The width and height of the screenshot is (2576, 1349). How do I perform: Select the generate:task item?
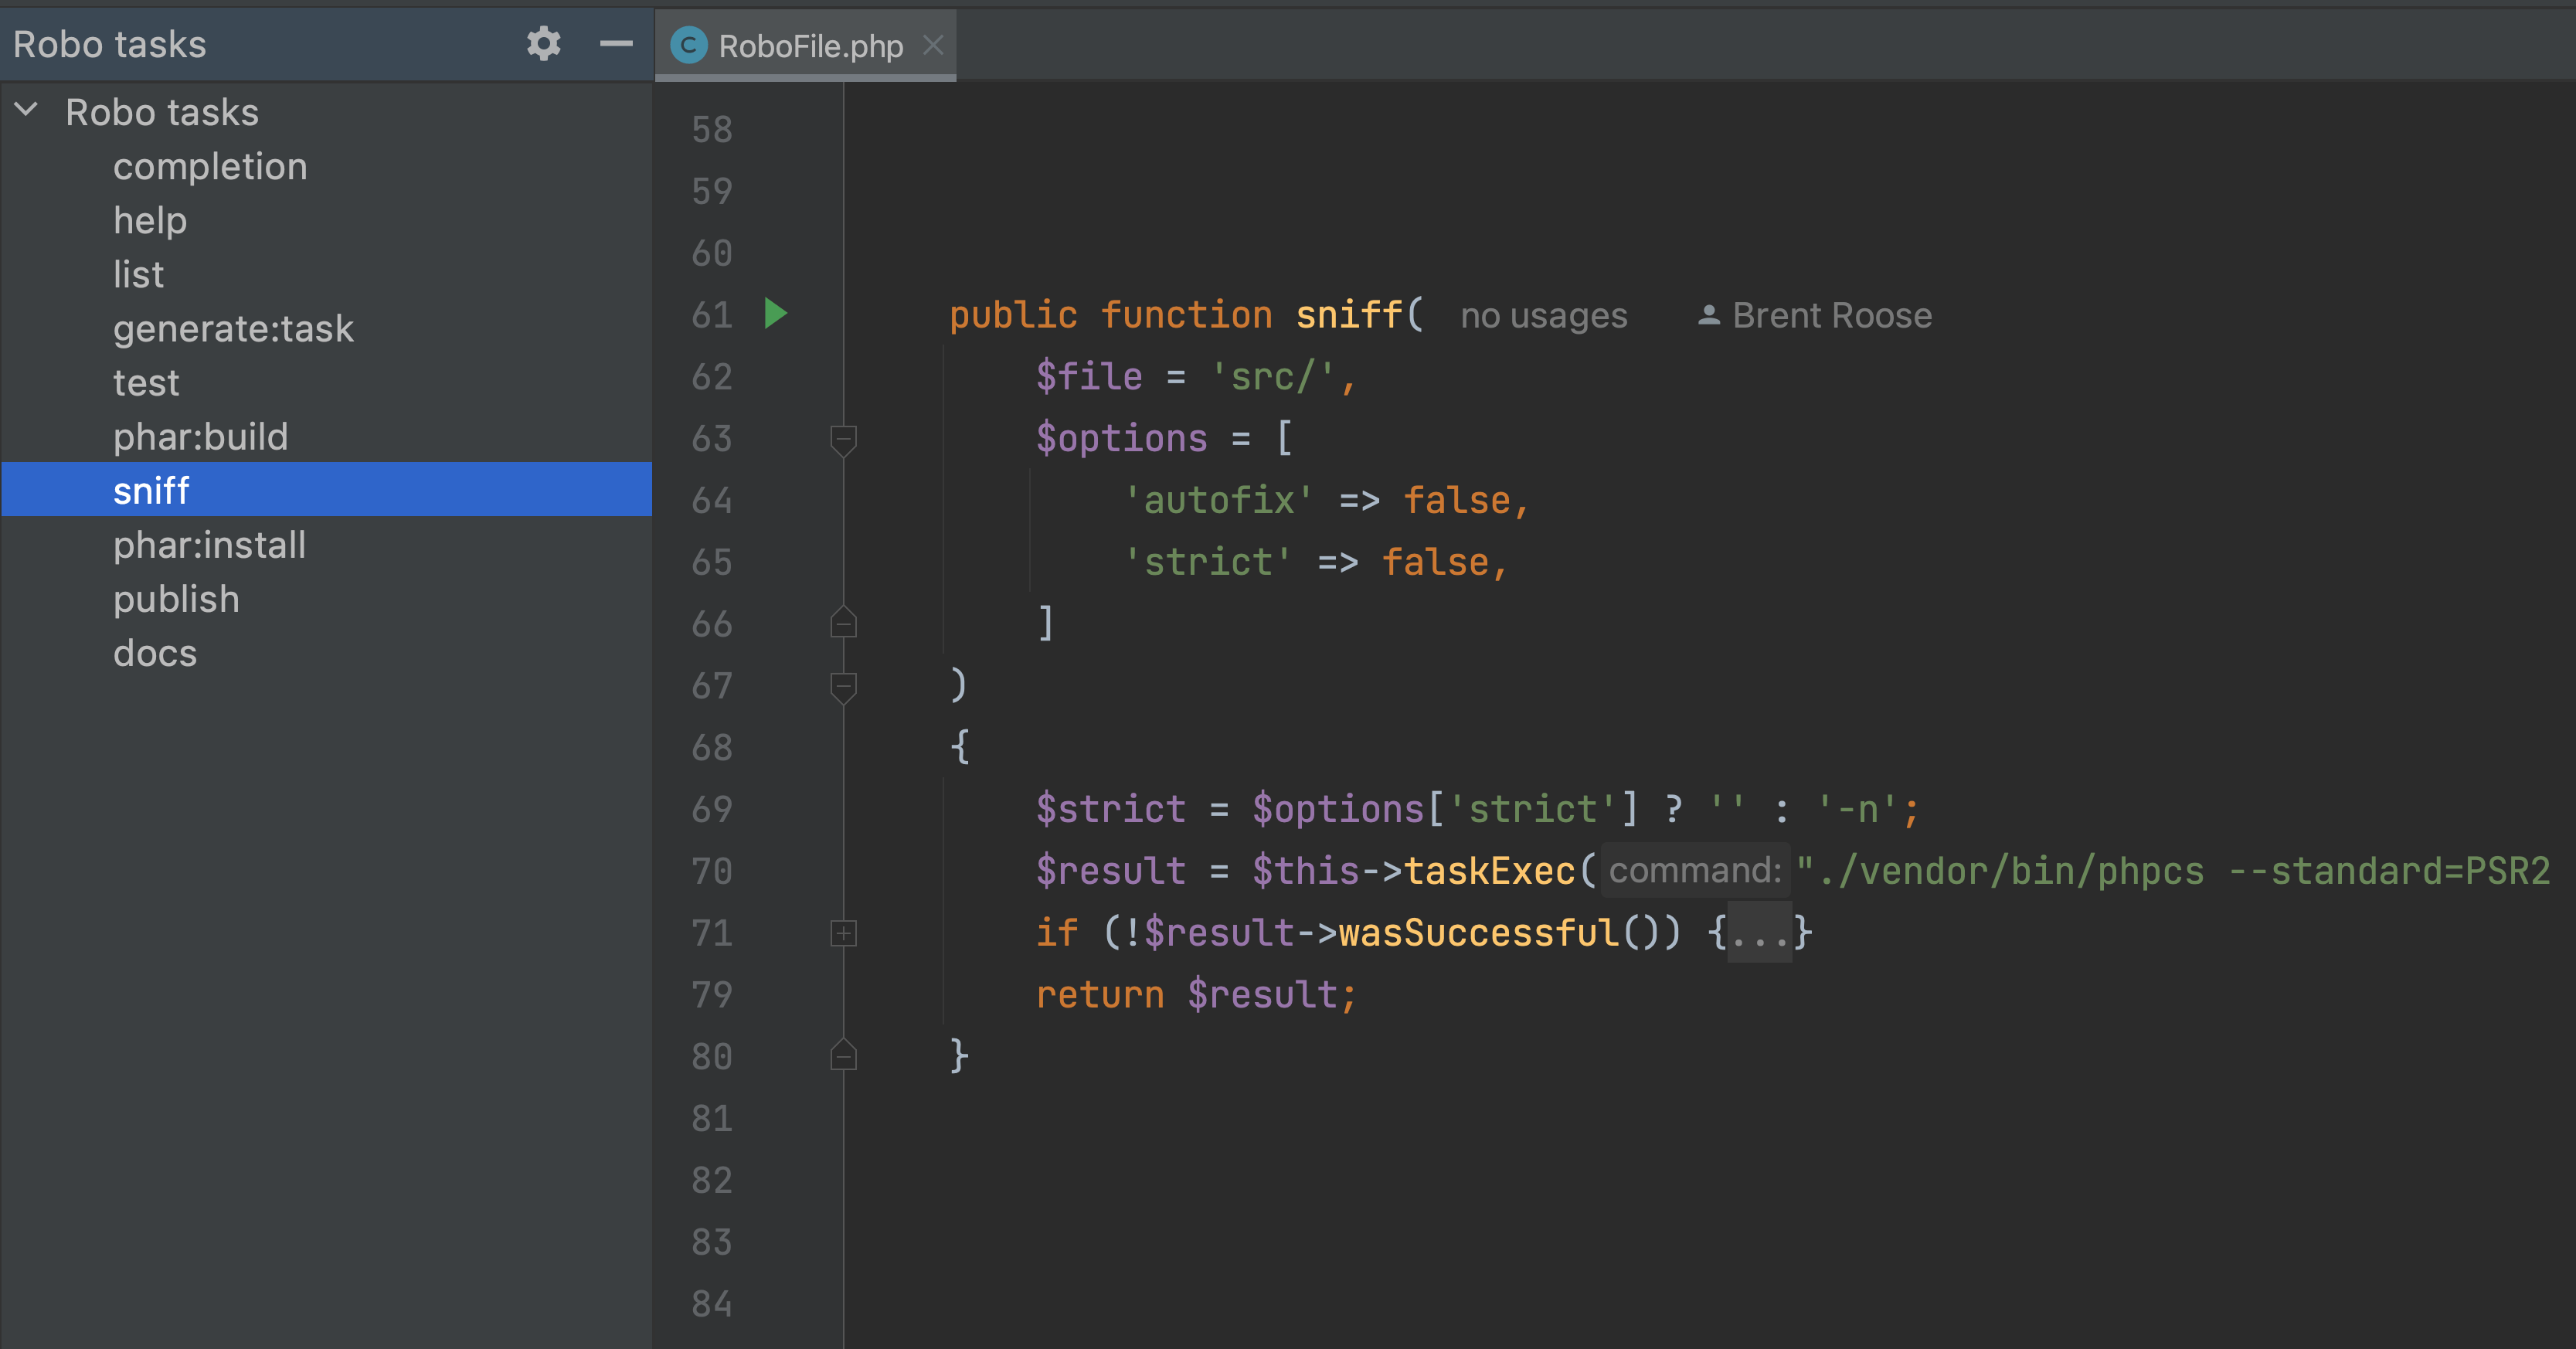click(233, 329)
